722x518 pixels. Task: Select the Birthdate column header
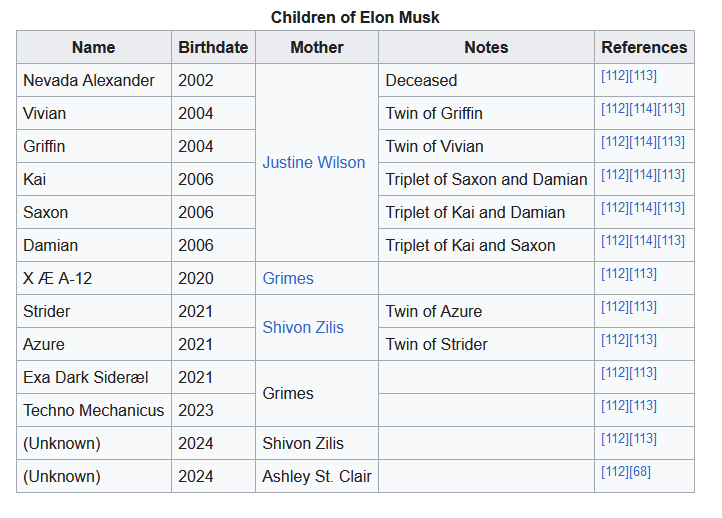213,47
